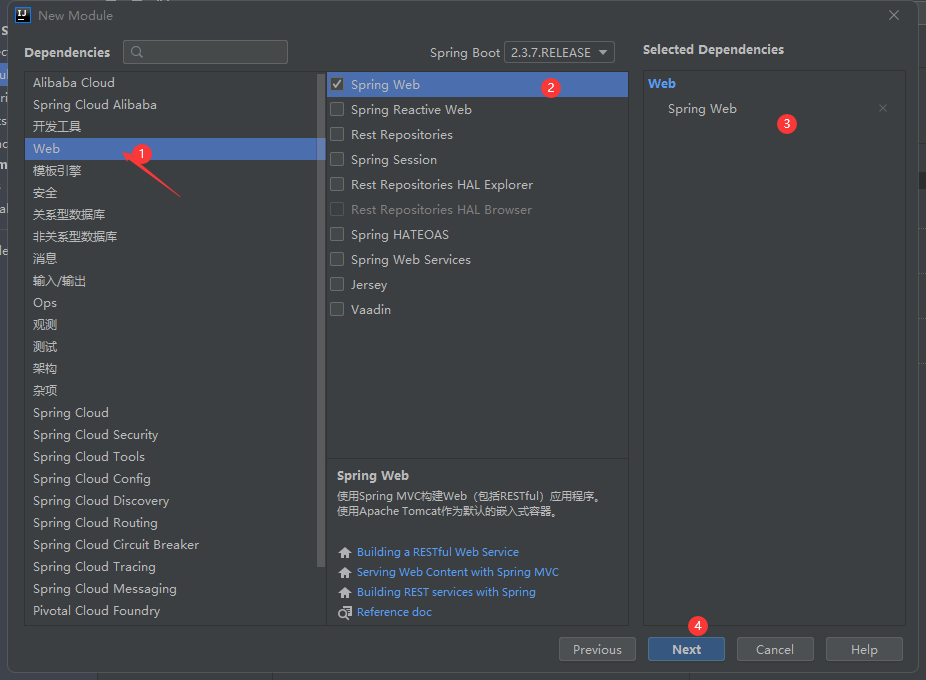Image resolution: width=926 pixels, height=680 pixels.
Task: Tick the Jersey checkbox
Action: point(337,284)
